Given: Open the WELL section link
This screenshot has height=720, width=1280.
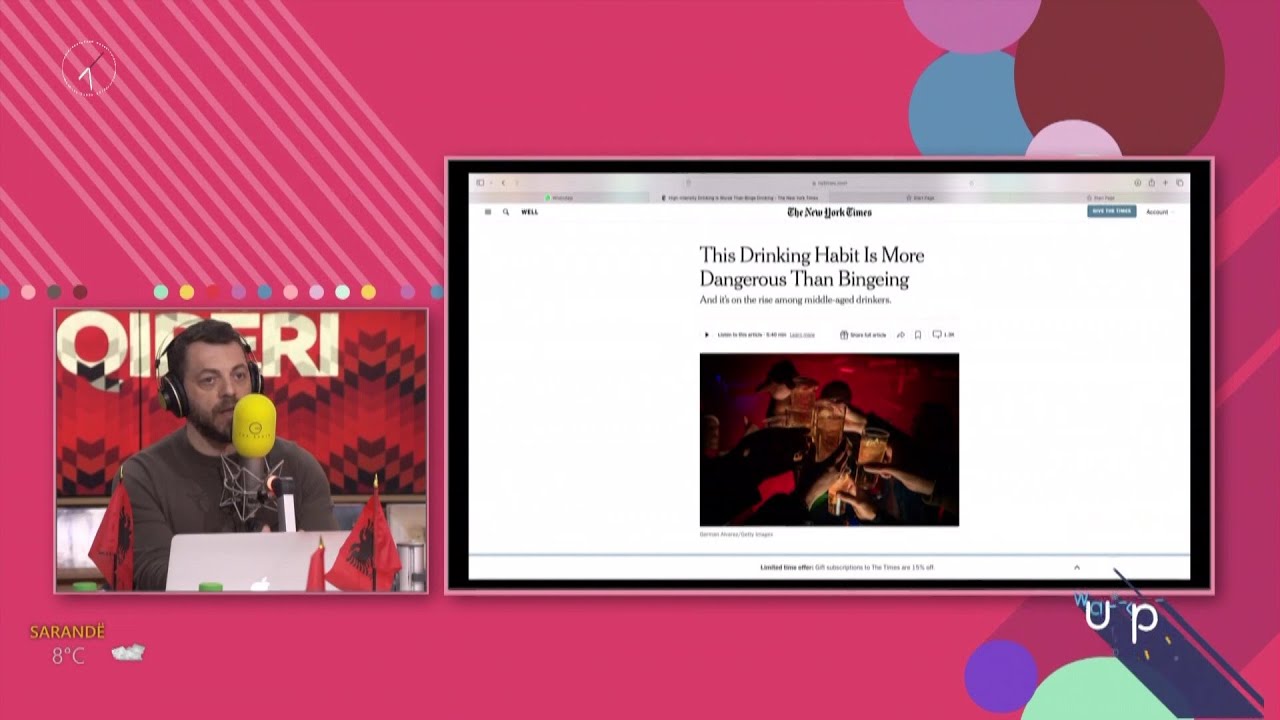Looking at the screenshot, I should tap(530, 212).
